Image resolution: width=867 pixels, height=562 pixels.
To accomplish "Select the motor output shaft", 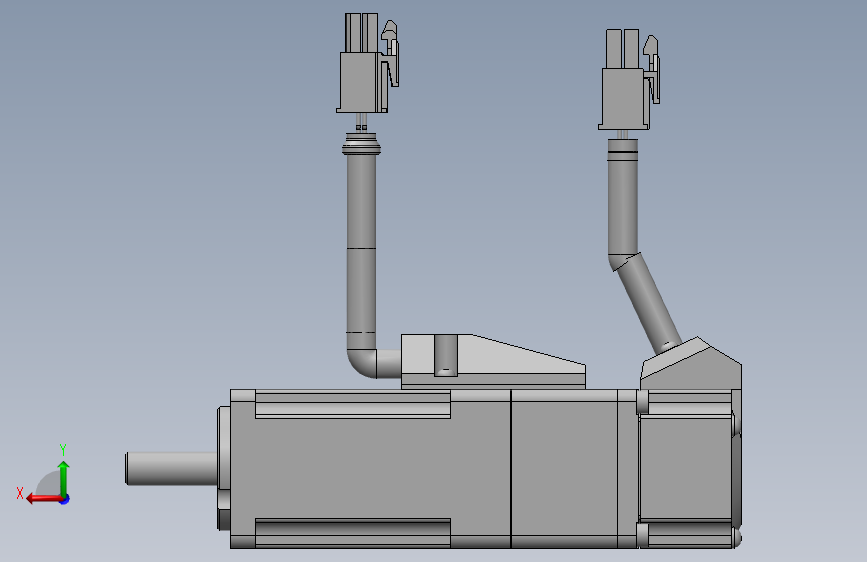I will 172,469.
